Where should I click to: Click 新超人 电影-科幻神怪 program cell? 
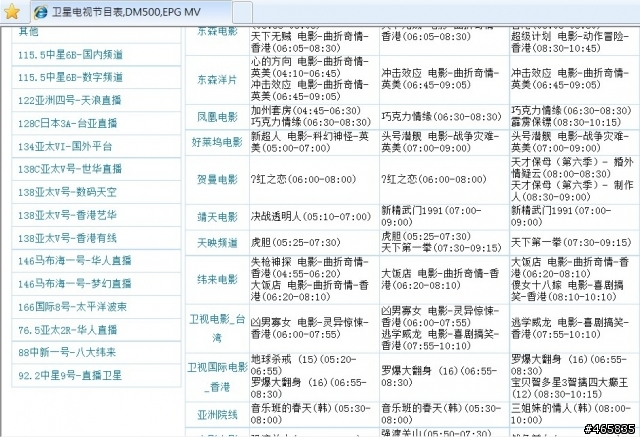pyautogui.click(x=310, y=142)
